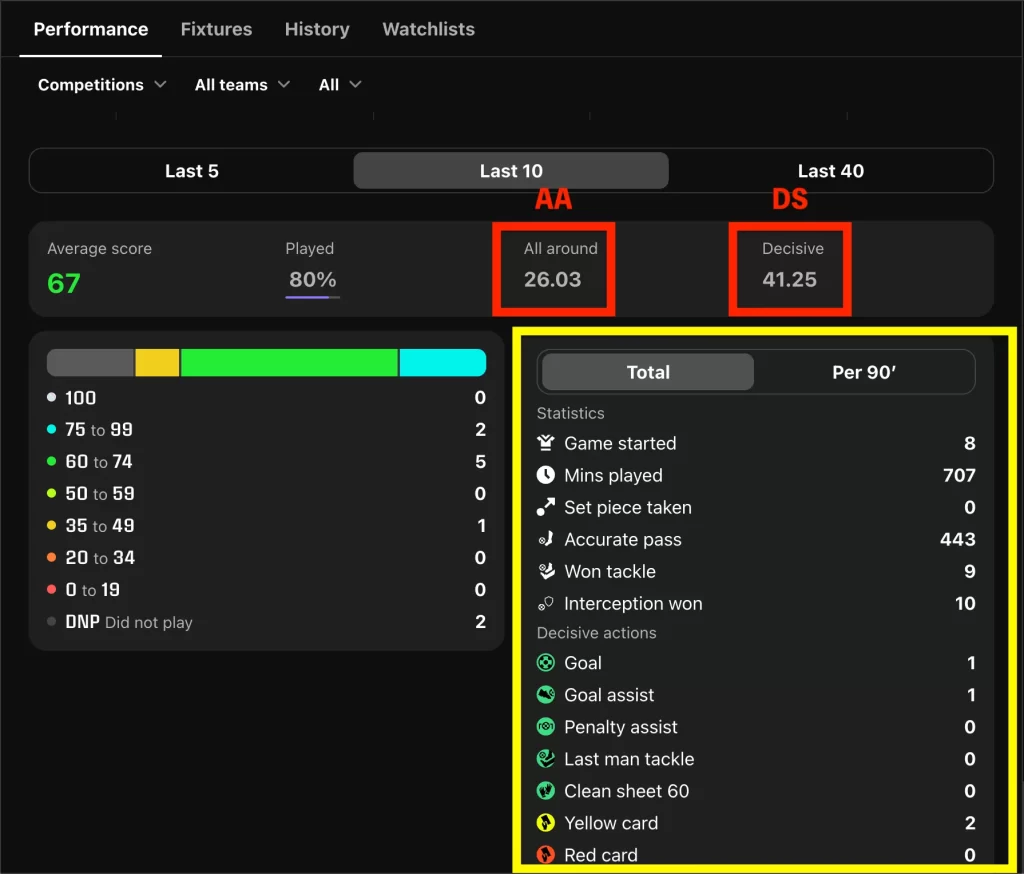This screenshot has height=874, width=1024.
Task: Switch stats view to Per 90'
Action: pos(863,372)
